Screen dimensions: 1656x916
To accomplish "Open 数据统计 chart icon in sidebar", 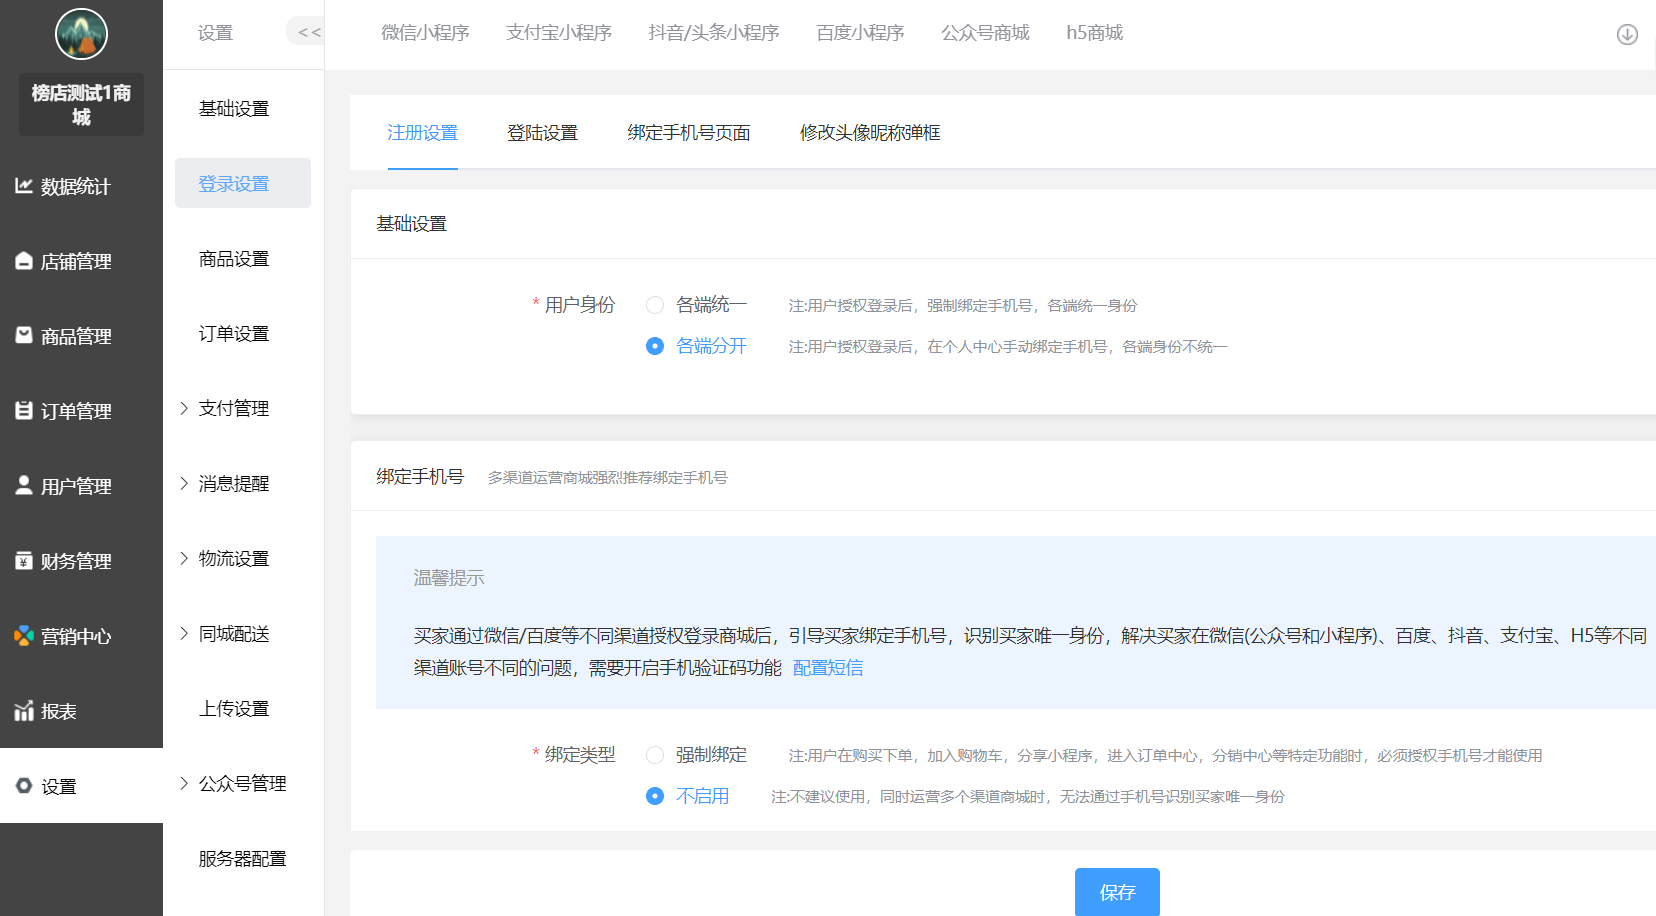I will pos(24,186).
